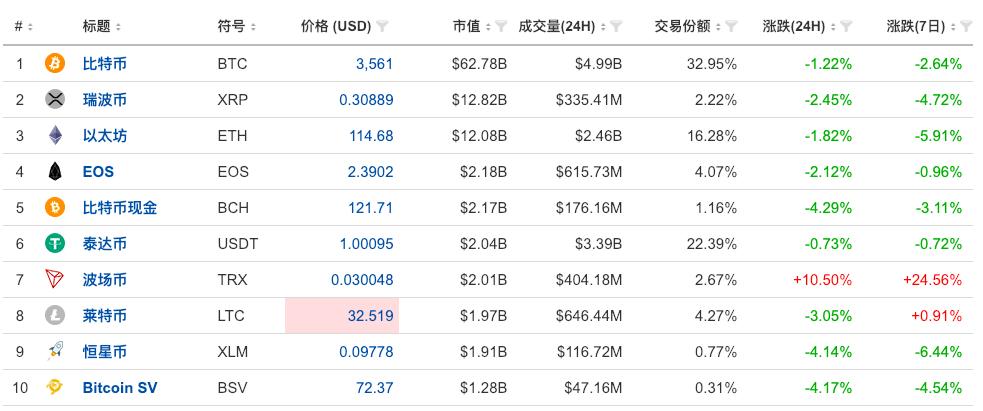Screen dimensions: 983x411
Task: Click the Litecoin (莱特币) grey icon
Action: [x=55, y=315]
